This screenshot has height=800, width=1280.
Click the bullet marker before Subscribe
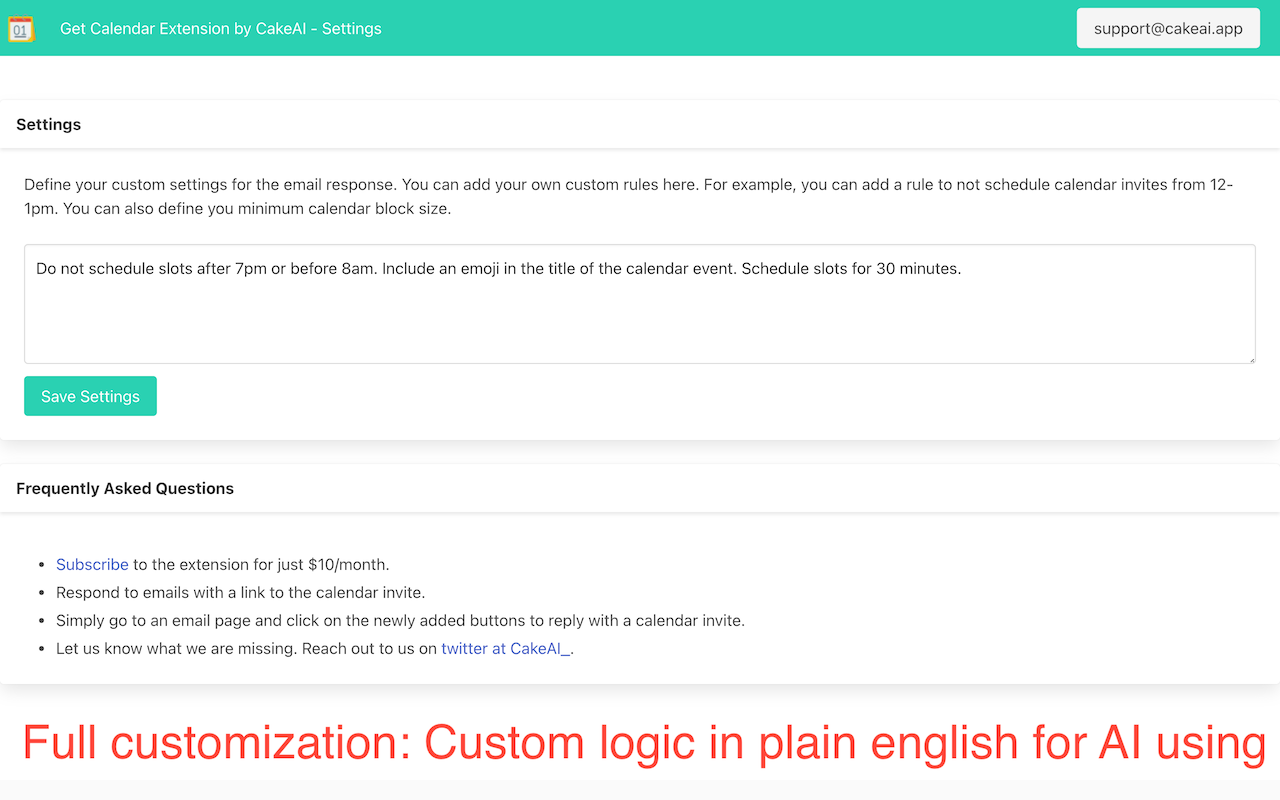41,565
